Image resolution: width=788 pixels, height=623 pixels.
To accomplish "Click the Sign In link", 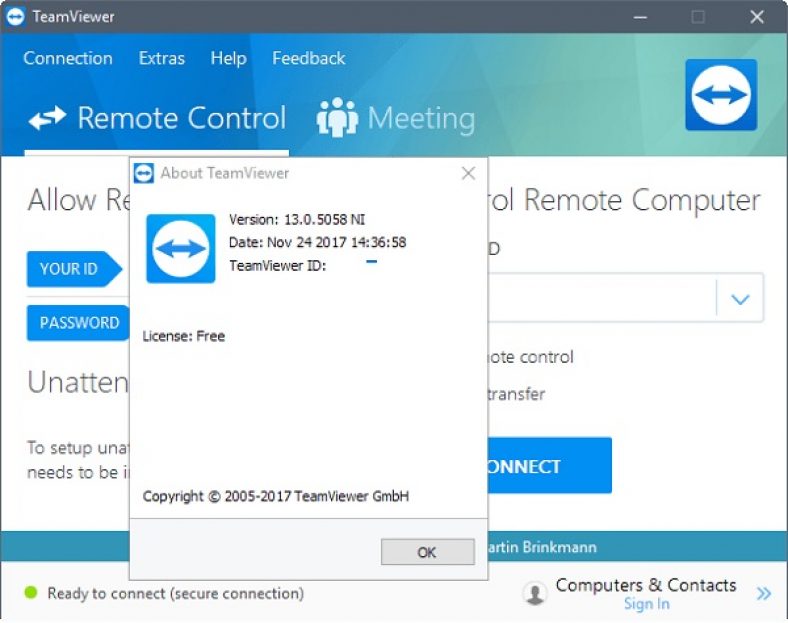I will click(x=646, y=603).
